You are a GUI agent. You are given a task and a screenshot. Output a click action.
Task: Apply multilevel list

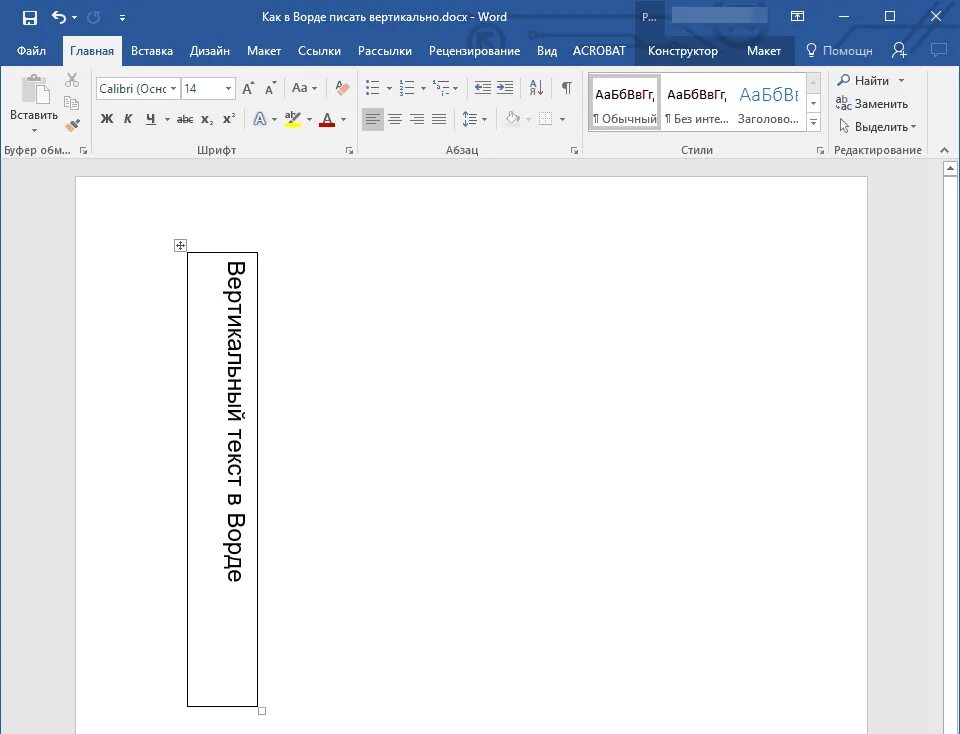[x=441, y=88]
